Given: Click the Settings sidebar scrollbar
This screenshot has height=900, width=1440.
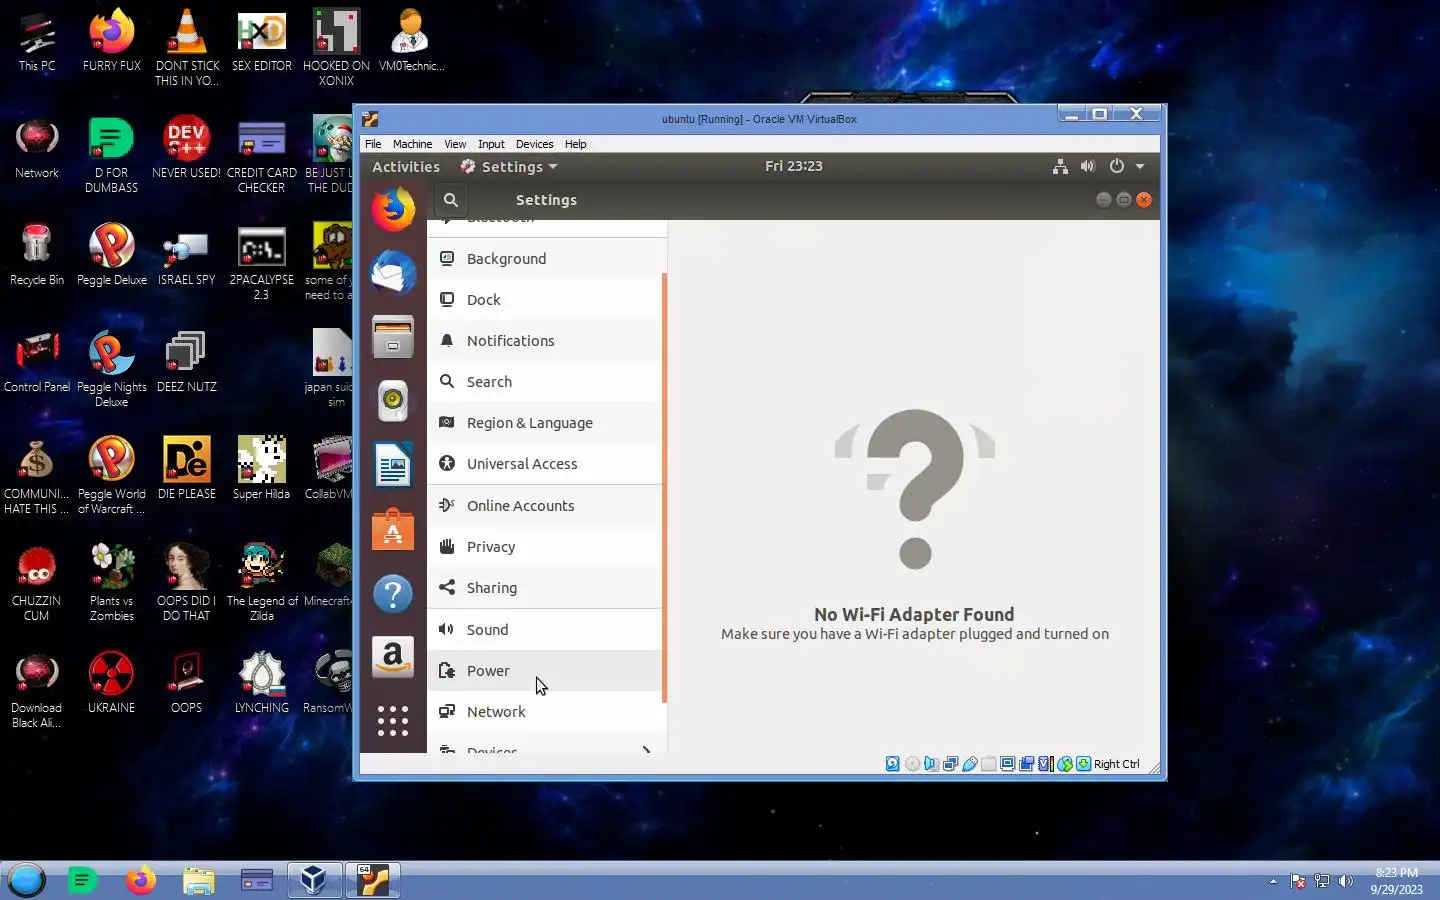Looking at the screenshot, I should (x=664, y=487).
